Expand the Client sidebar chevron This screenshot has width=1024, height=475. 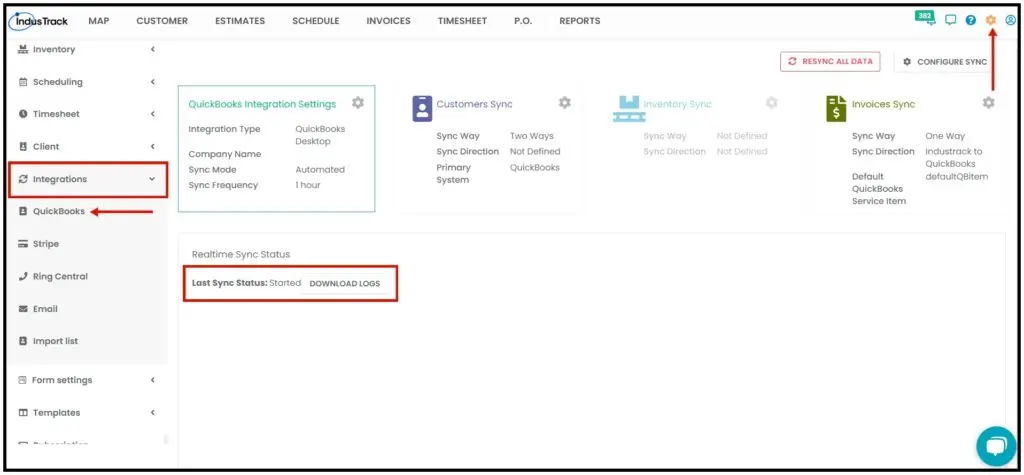pos(152,147)
